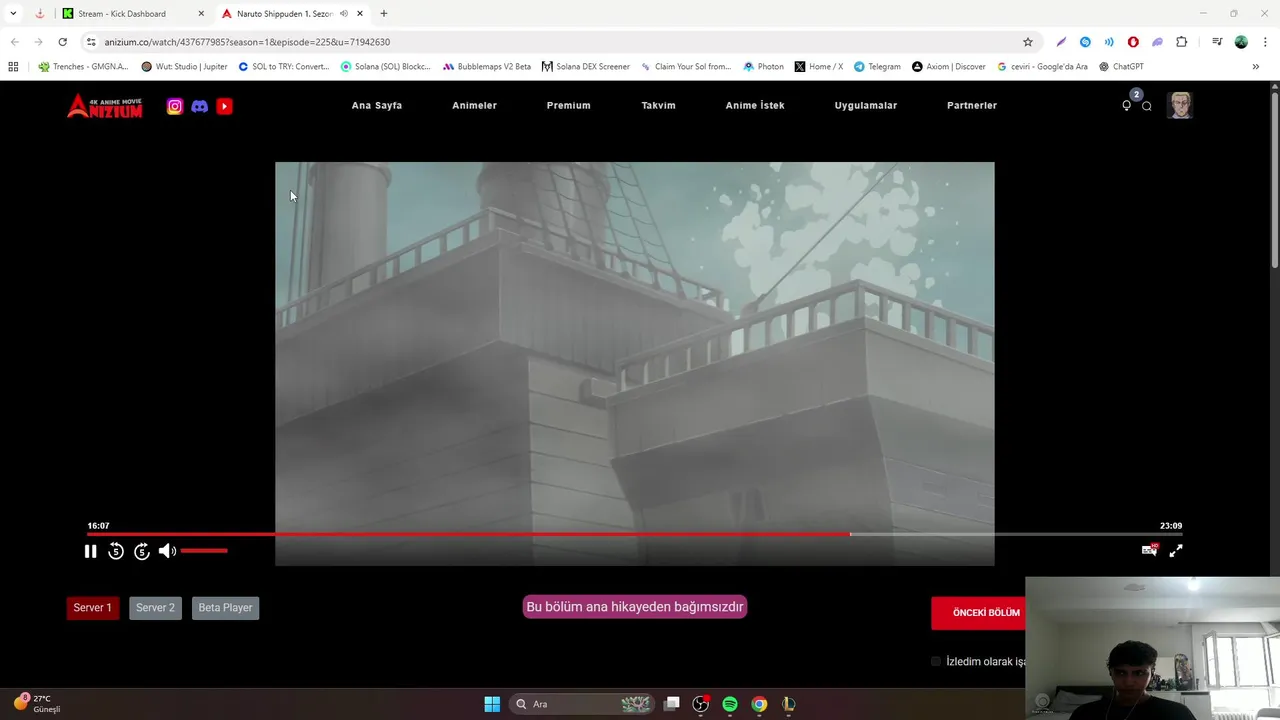1280x720 pixels.
Task: Select the Beta Player option
Action: (225, 608)
